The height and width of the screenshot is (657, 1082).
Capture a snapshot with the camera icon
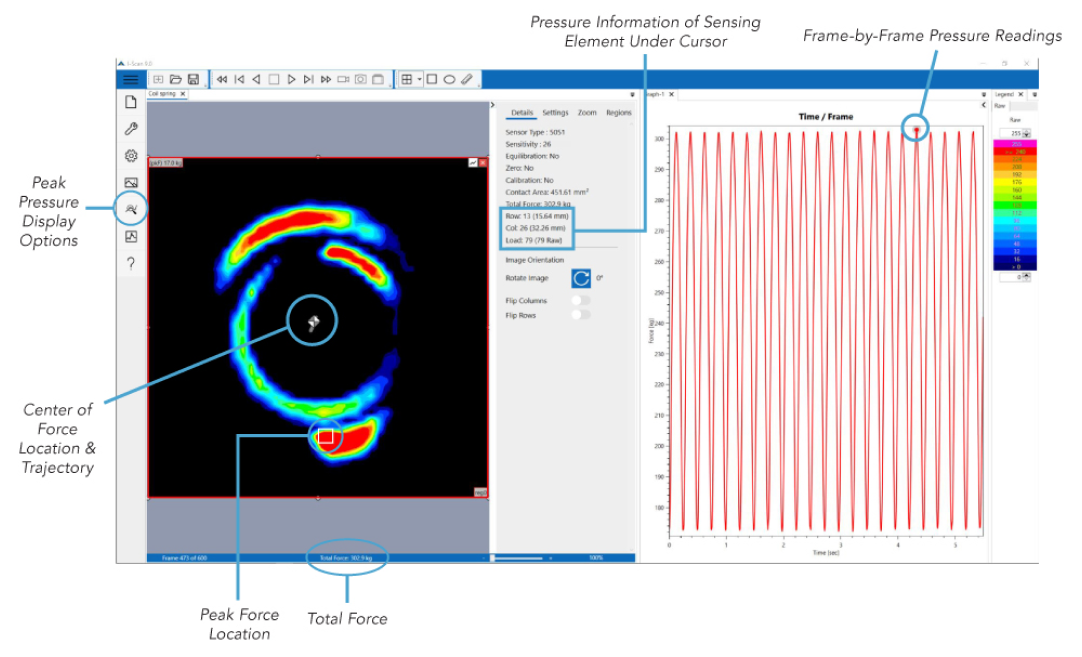click(360, 79)
